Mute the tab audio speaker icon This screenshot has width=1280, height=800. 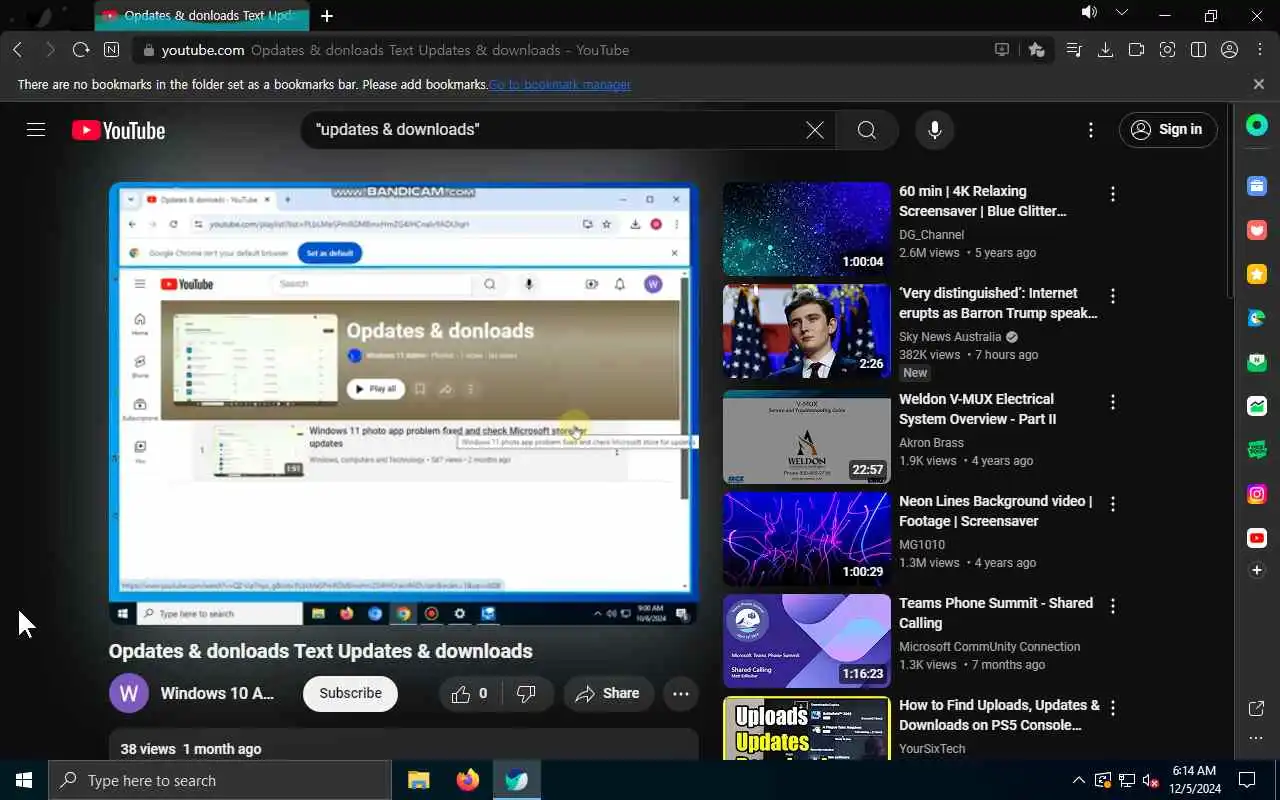(x=1089, y=13)
